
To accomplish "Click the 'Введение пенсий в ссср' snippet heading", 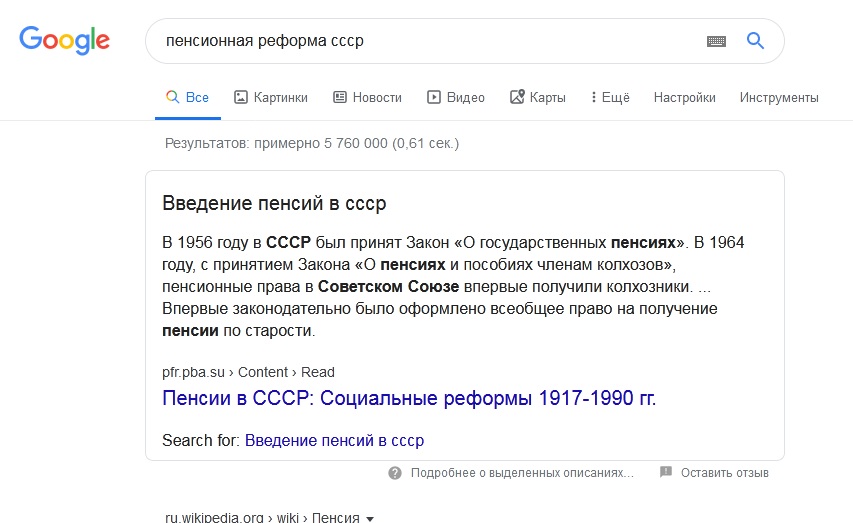I will (x=274, y=203).
